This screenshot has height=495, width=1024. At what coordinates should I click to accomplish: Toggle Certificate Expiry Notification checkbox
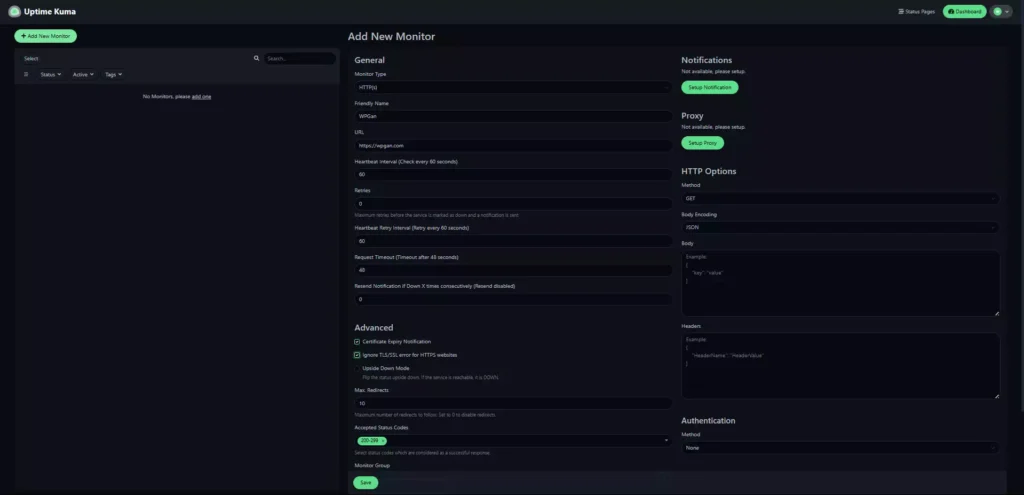(357, 342)
